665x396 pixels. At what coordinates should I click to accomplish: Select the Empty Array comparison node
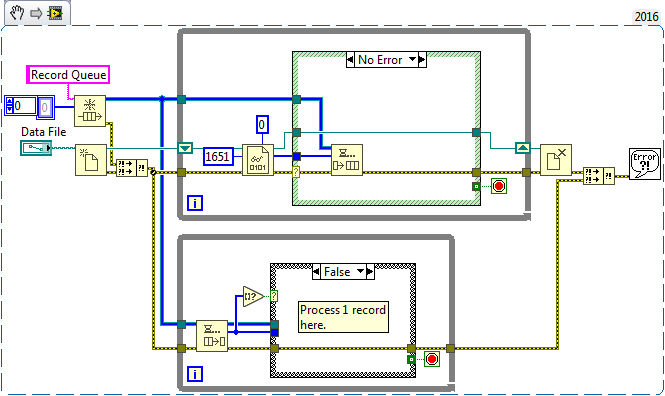pos(253,296)
